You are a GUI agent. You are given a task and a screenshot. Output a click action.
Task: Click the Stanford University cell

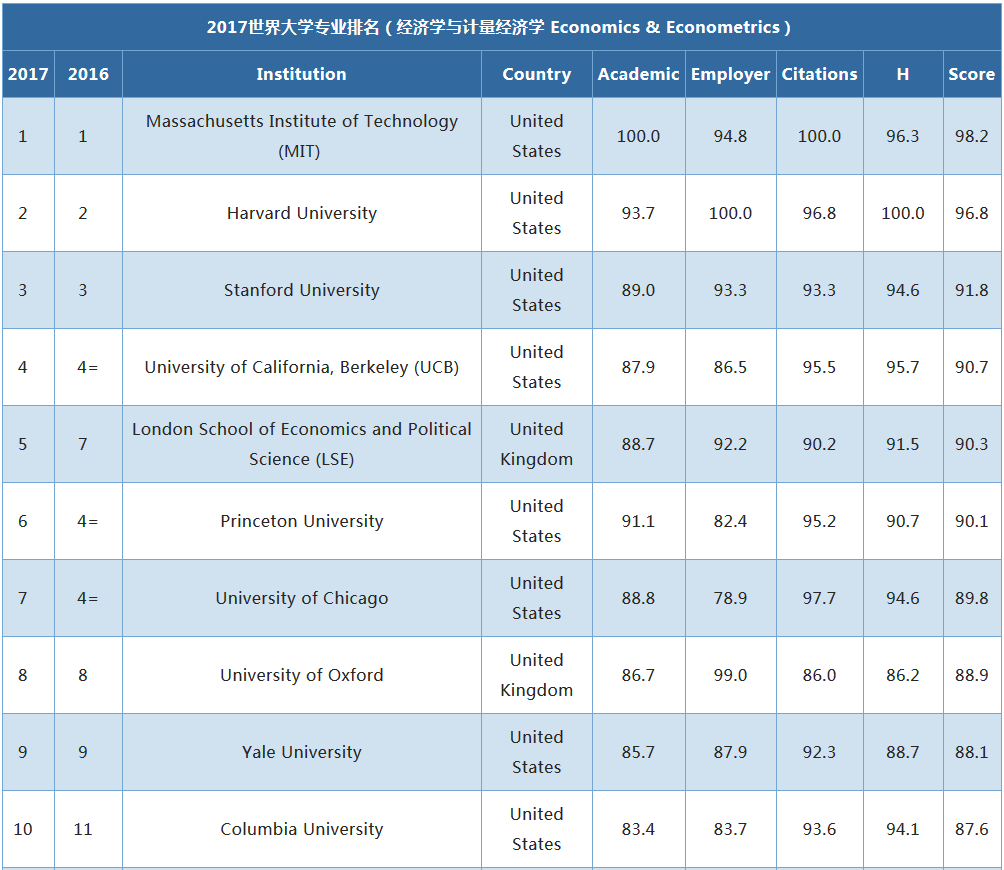pyautogui.click(x=302, y=290)
